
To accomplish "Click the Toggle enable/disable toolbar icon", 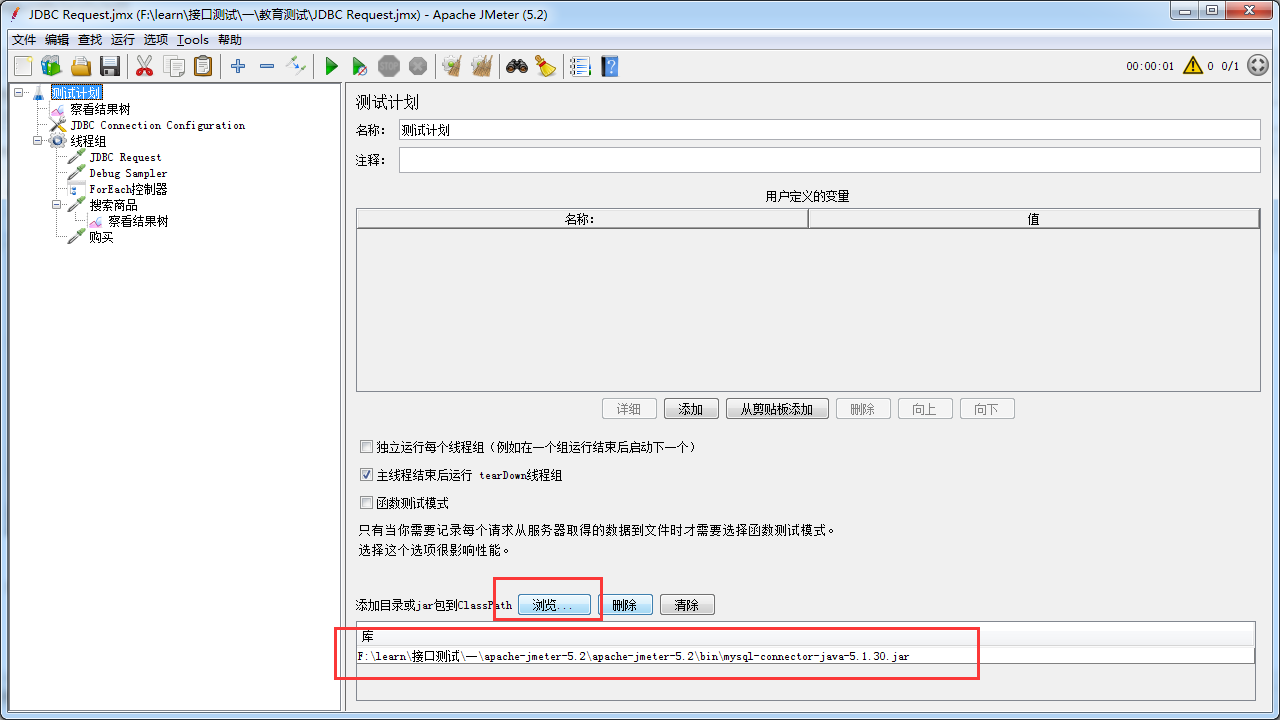I will coord(296,66).
